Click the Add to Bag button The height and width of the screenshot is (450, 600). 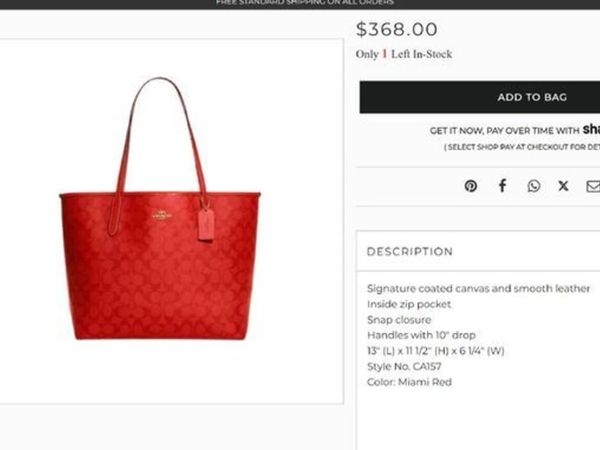[x=480, y=97]
